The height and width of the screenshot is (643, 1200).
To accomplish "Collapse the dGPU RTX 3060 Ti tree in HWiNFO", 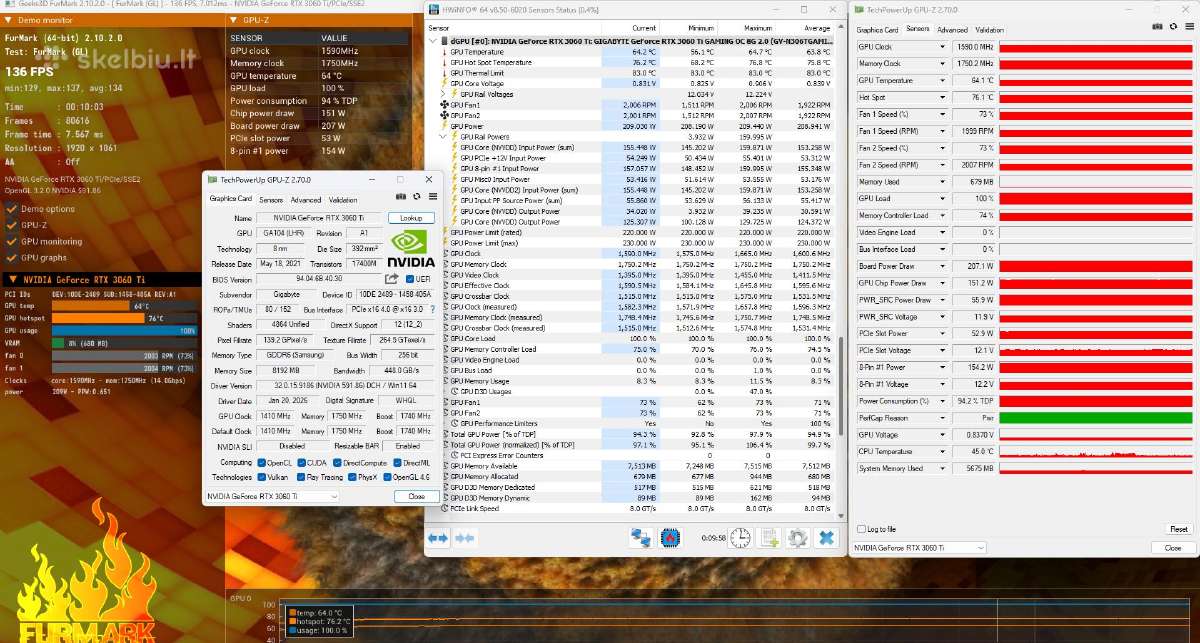I will pos(432,40).
